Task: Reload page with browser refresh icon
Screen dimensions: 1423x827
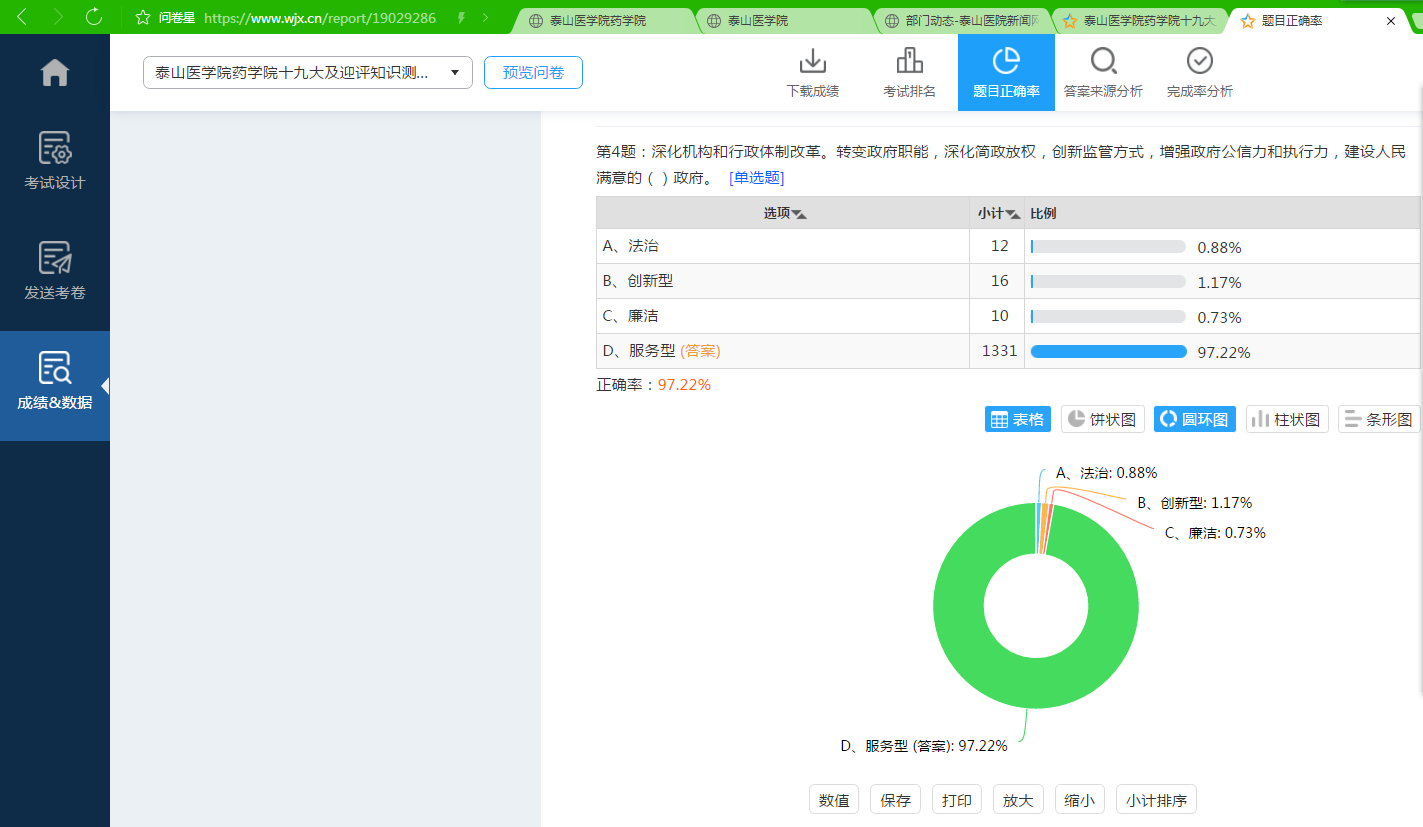Action: point(94,17)
